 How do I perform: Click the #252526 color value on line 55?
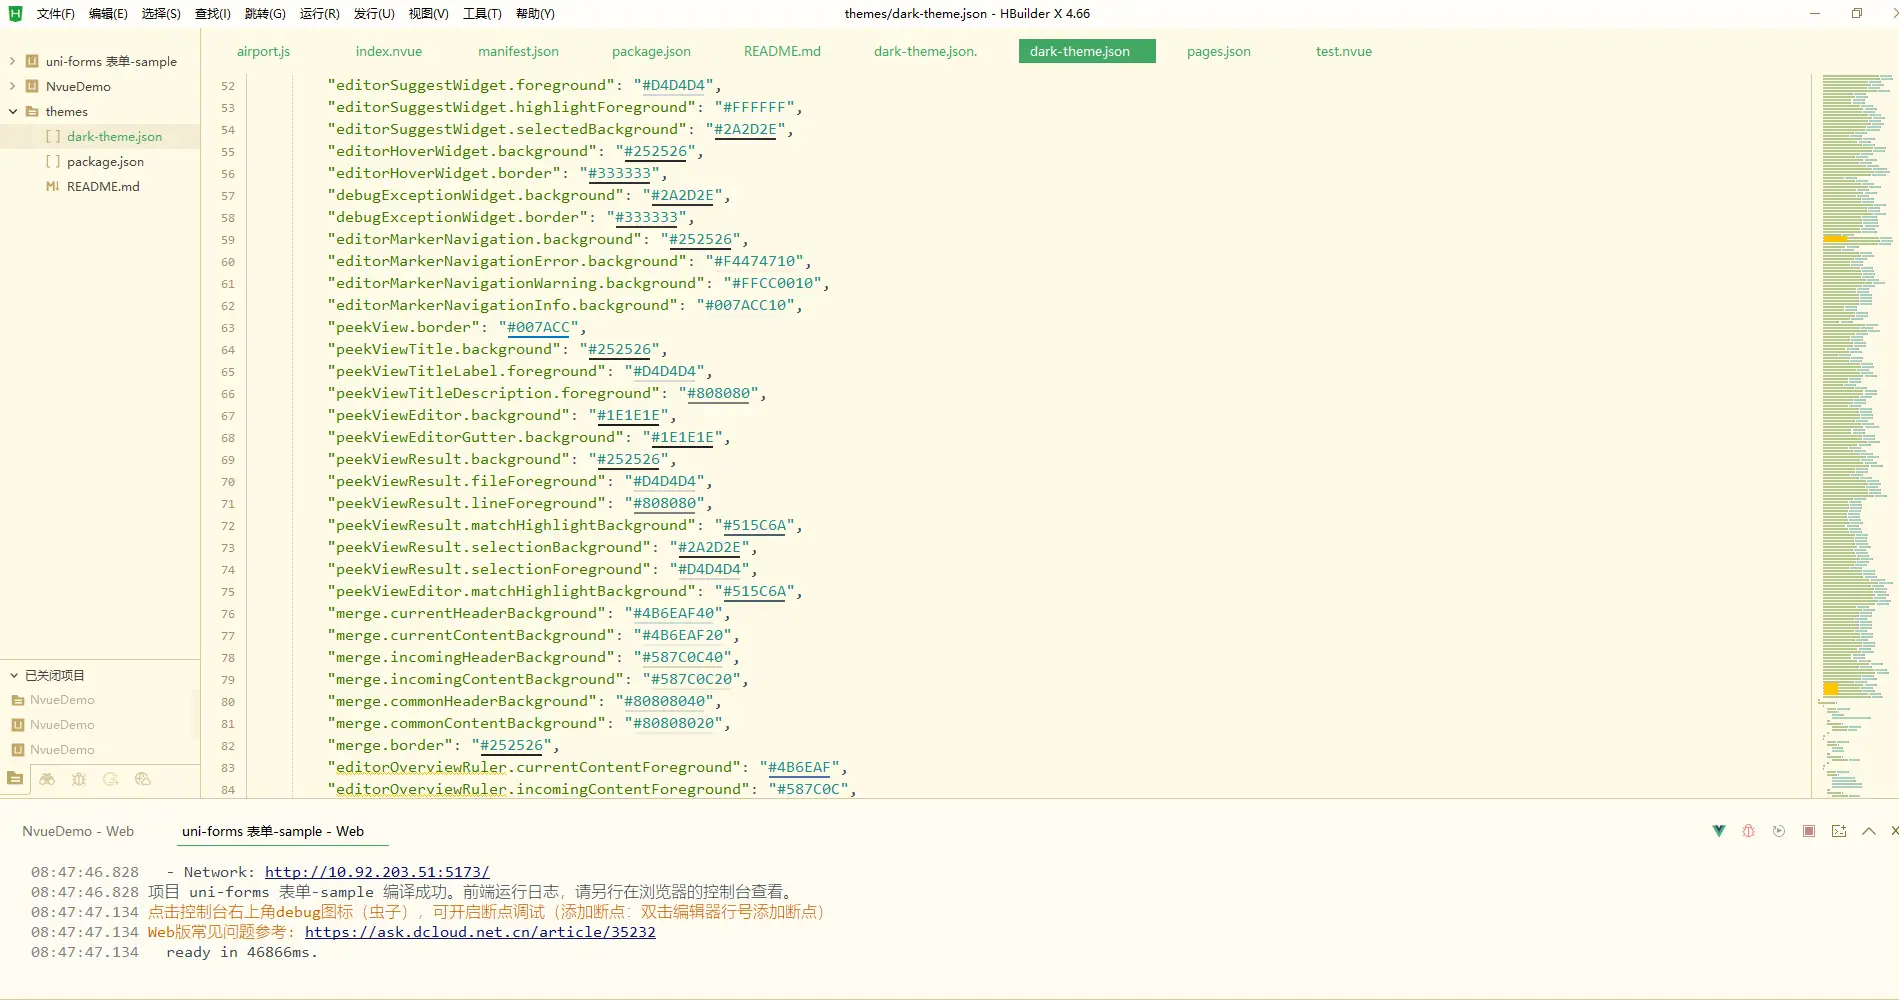655,152
